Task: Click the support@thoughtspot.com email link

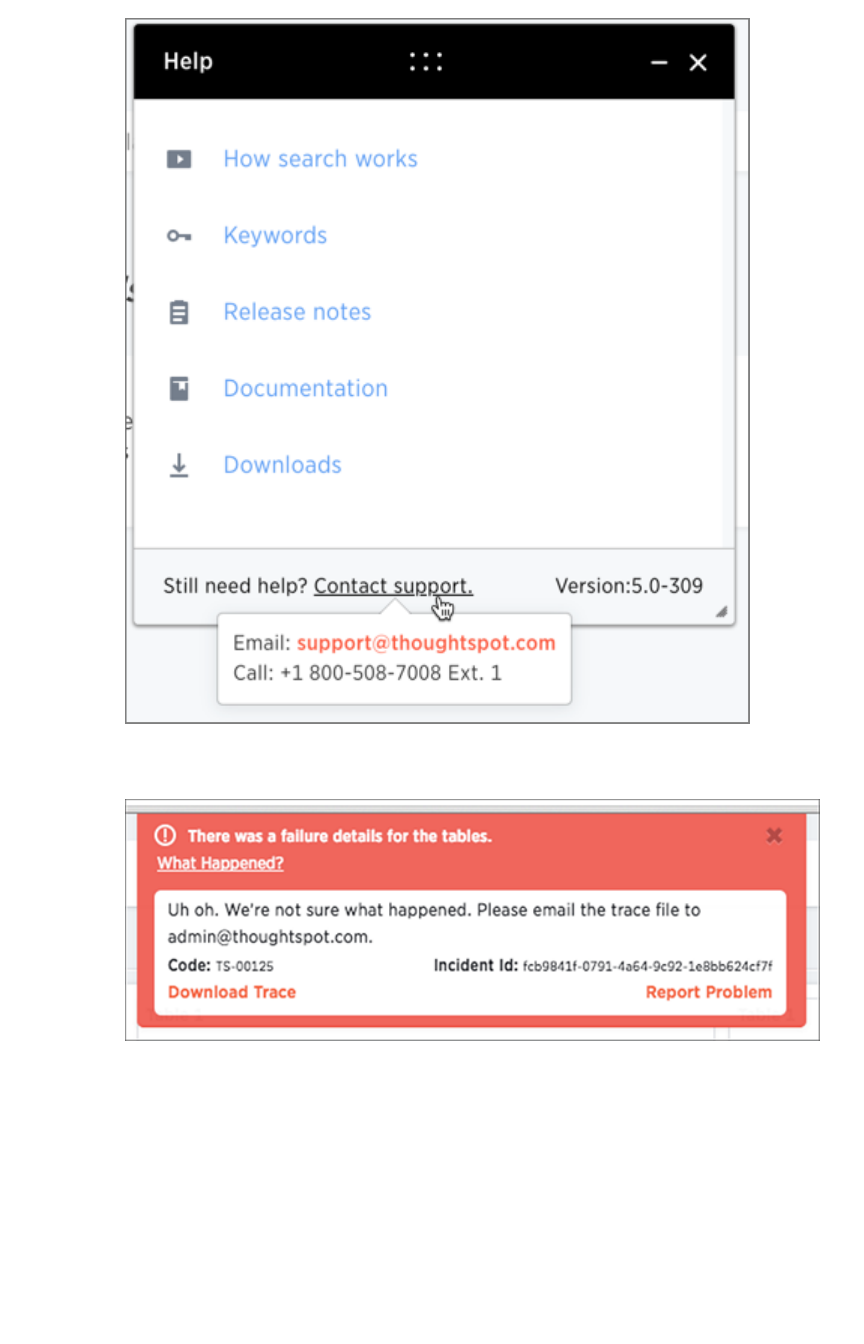Action: pos(426,643)
